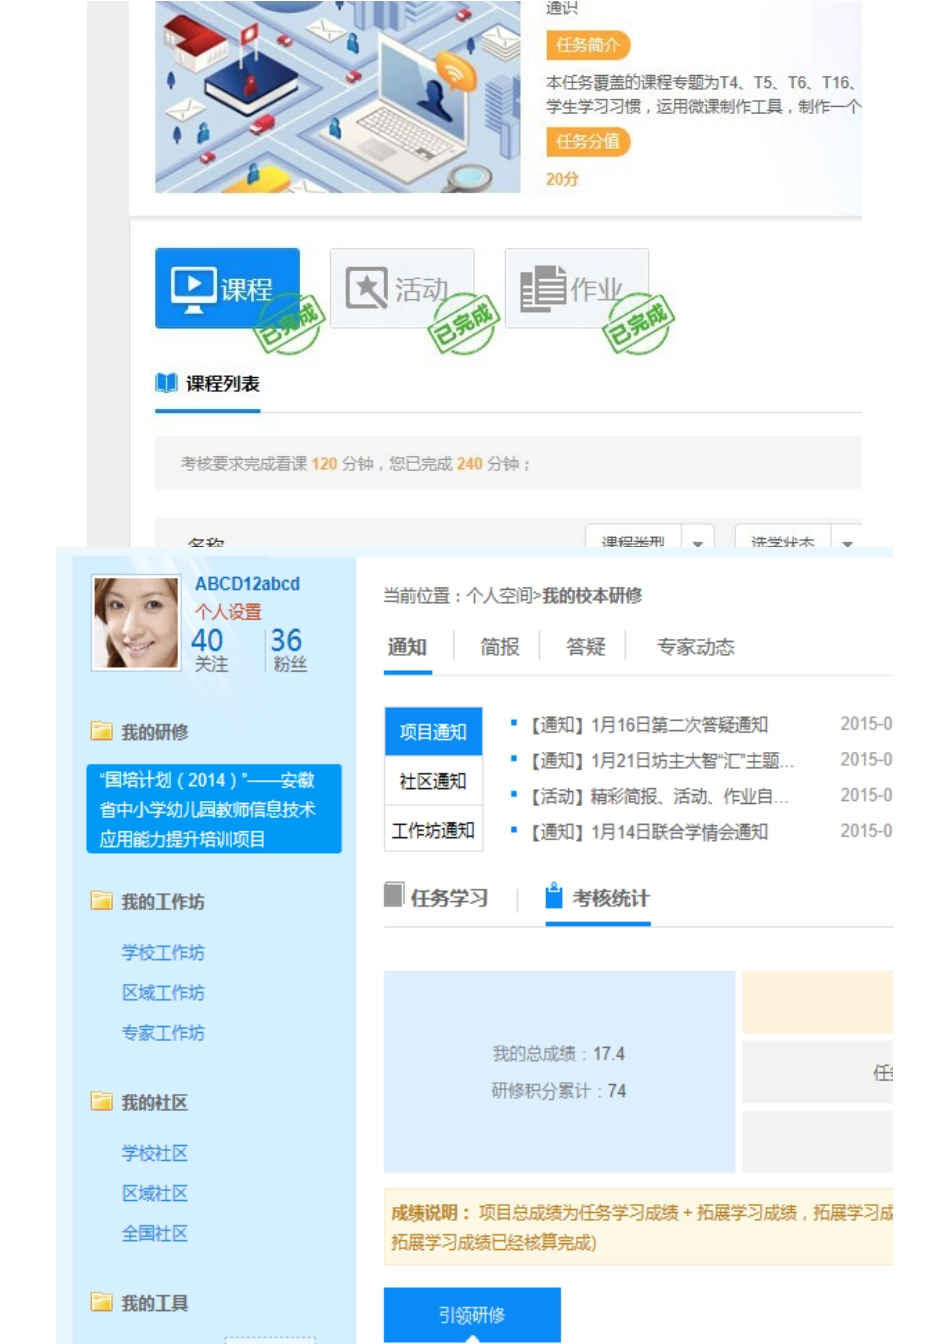Open the 作业 tab with document icon
Image resolution: width=950 pixels, height=1344 pixels.
[x=577, y=288]
